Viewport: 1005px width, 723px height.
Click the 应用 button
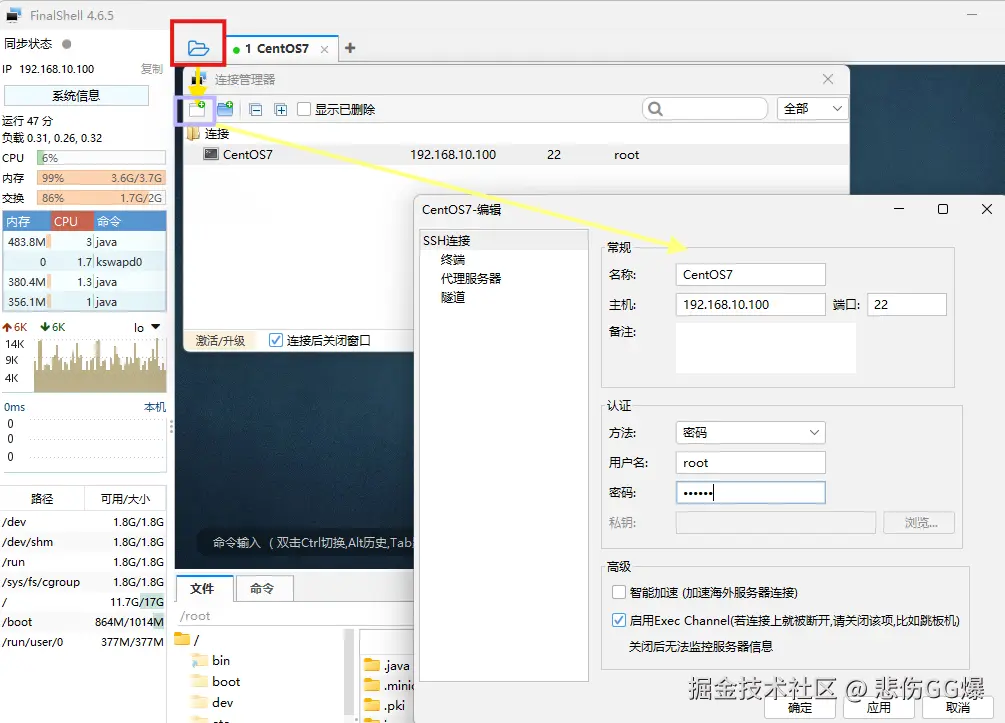point(878,708)
